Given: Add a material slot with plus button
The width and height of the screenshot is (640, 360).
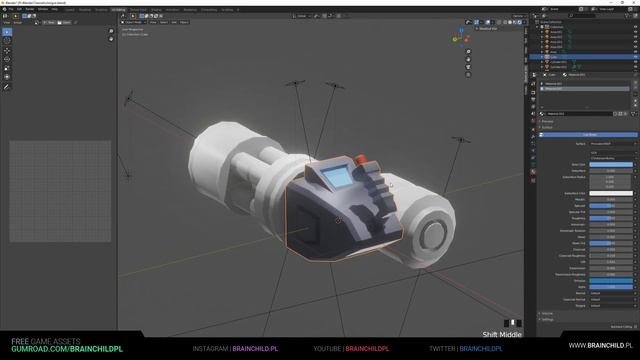Looking at the screenshot, I should pos(635,82).
